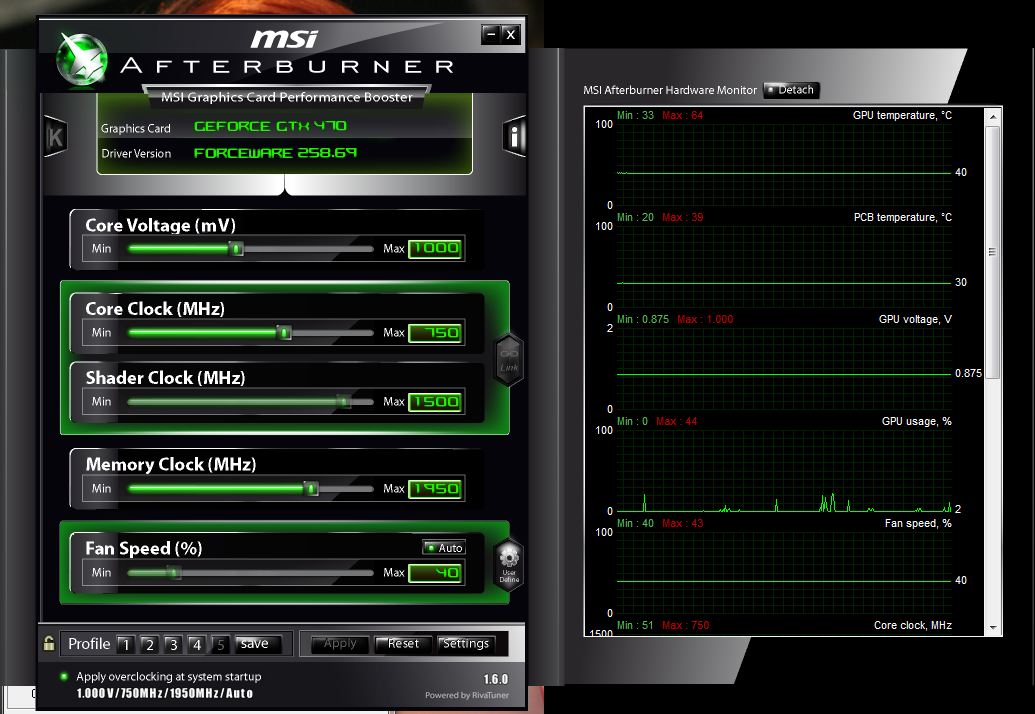Click the hardware monitor scroll up arrow

click(x=993, y=117)
